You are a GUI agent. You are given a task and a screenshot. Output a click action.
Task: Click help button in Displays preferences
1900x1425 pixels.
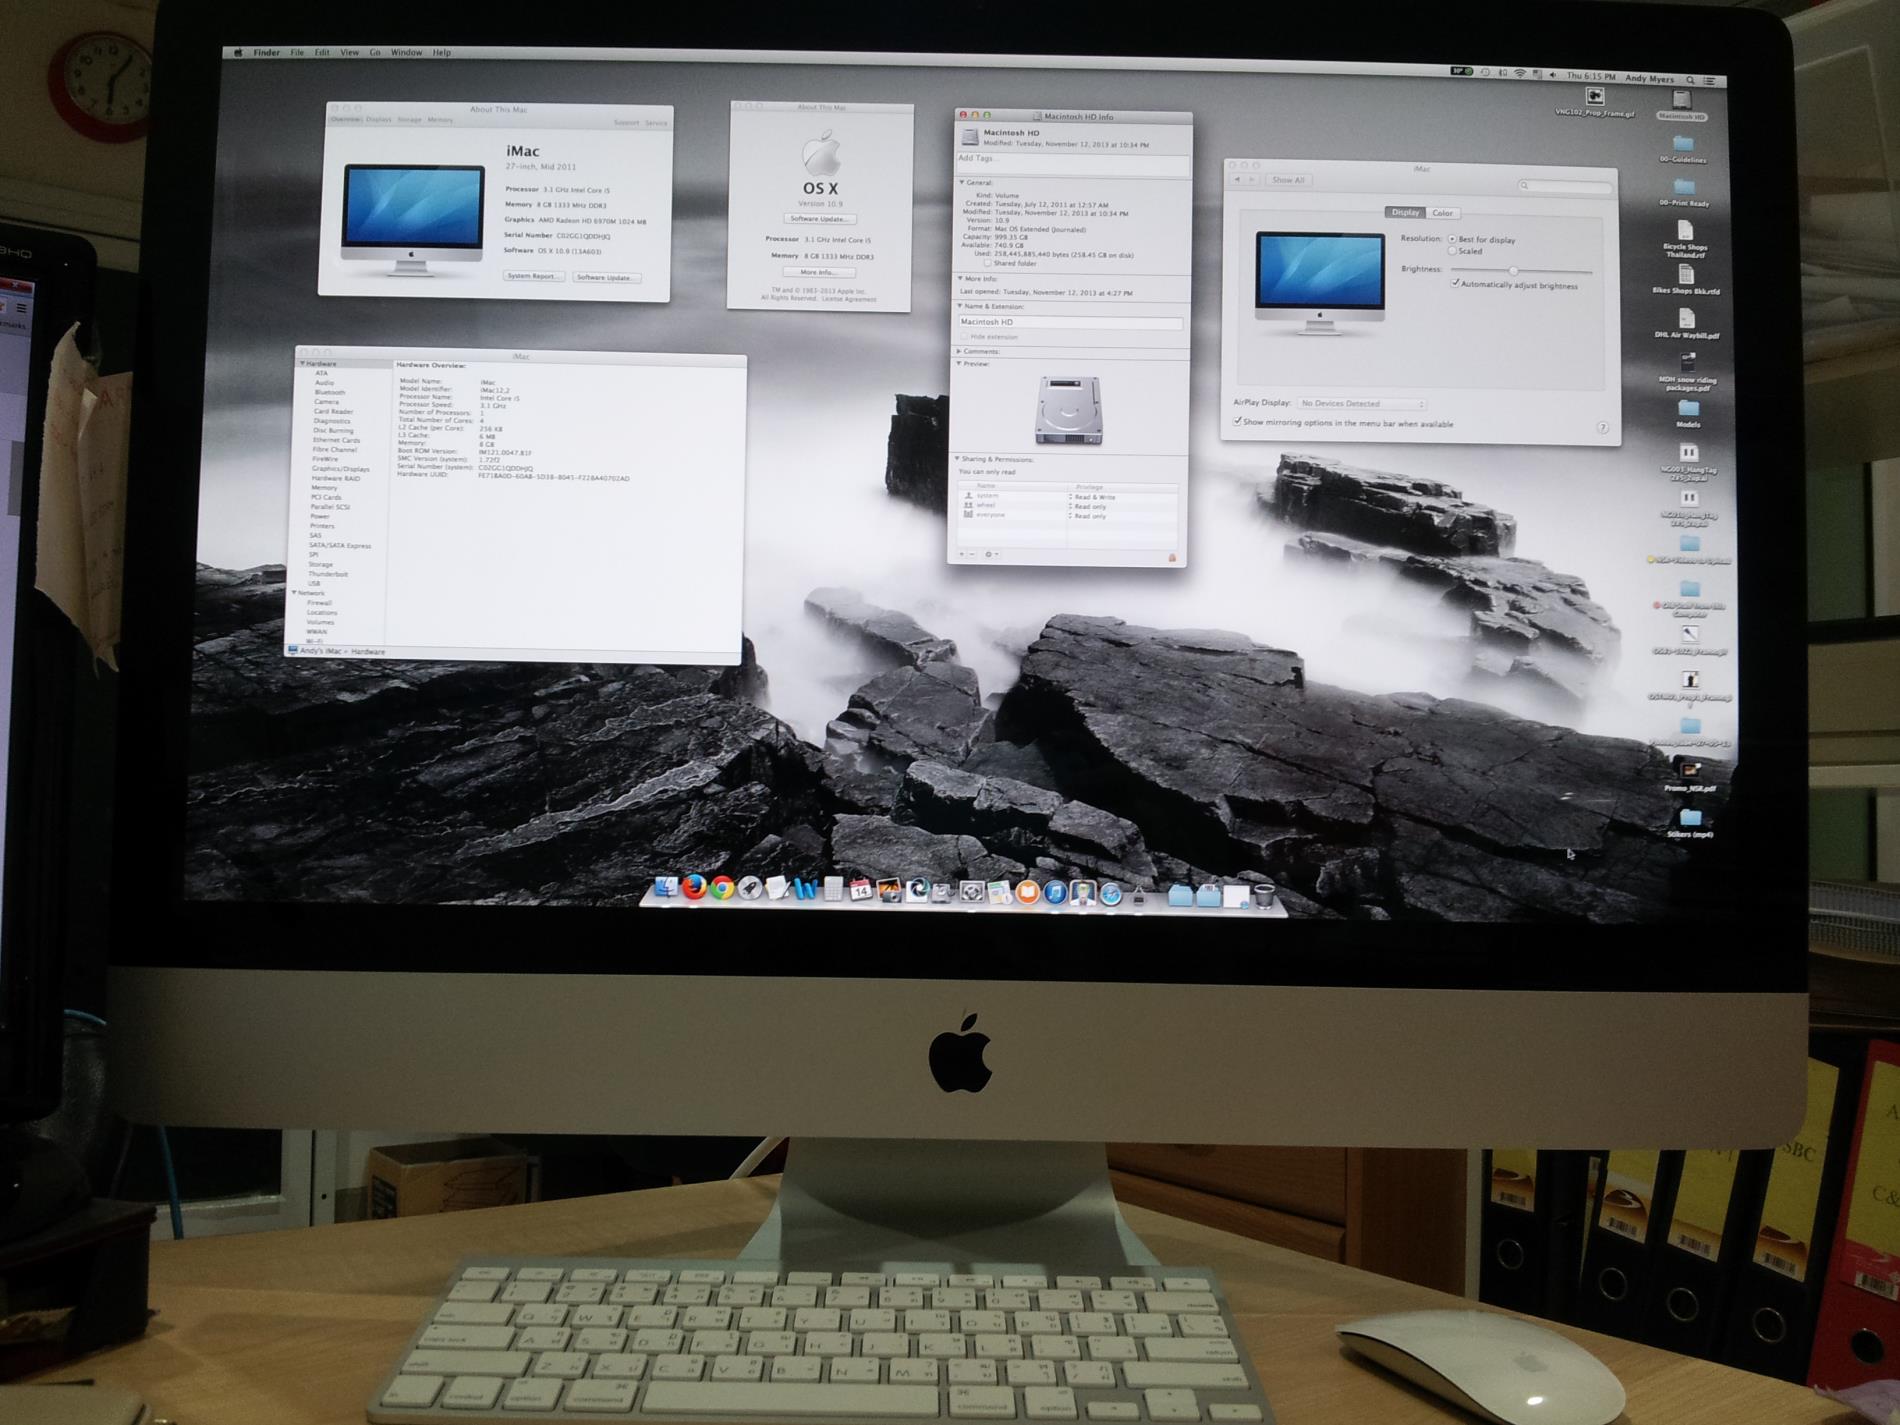coord(1603,428)
